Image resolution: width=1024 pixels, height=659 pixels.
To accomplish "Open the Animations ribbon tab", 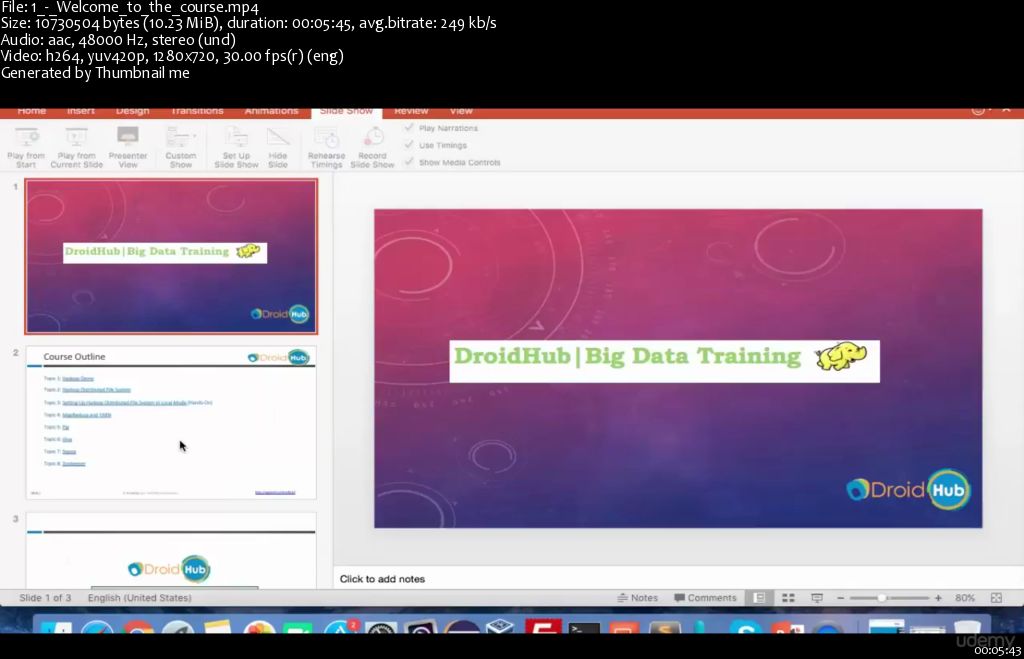I will coord(272,111).
